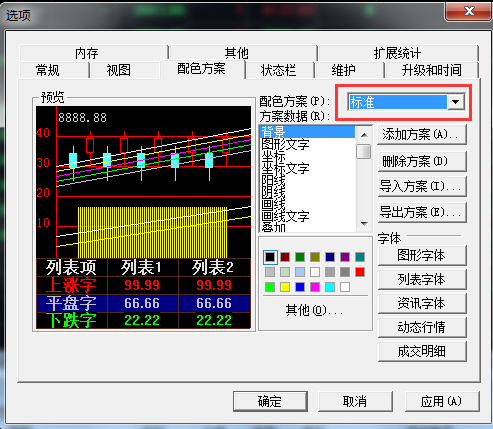Image resolution: width=493 pixels, height=429 pixels.
Task: Click the list scrollbar thumb
Action: [364, 152]
